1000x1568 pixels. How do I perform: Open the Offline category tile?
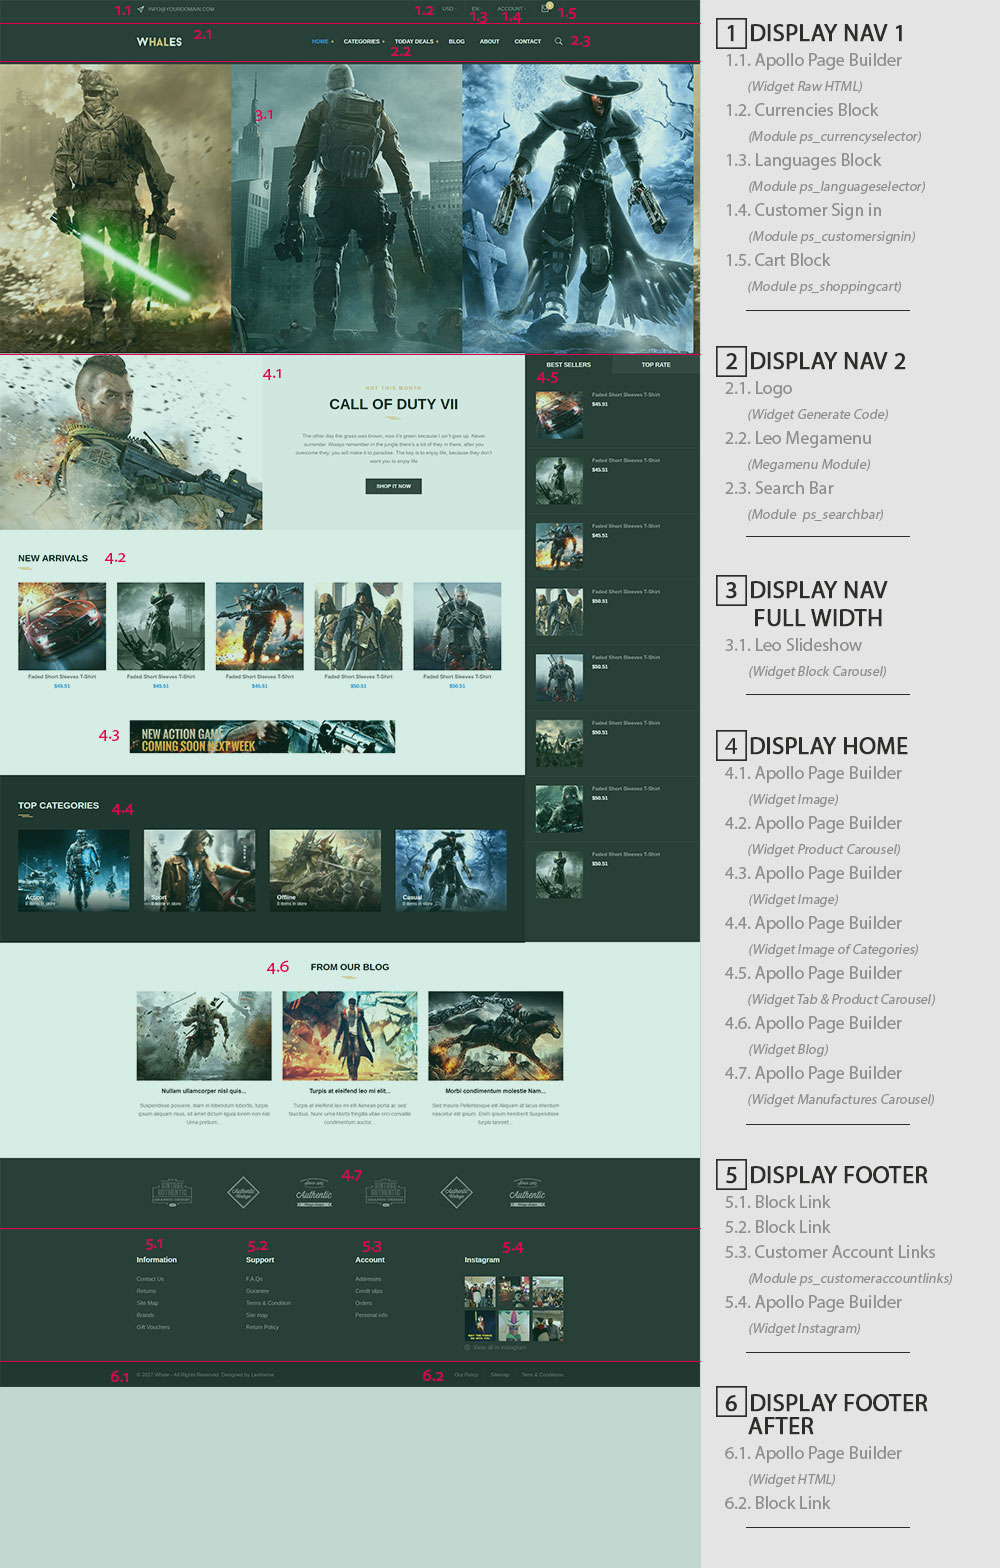point(325,870)
